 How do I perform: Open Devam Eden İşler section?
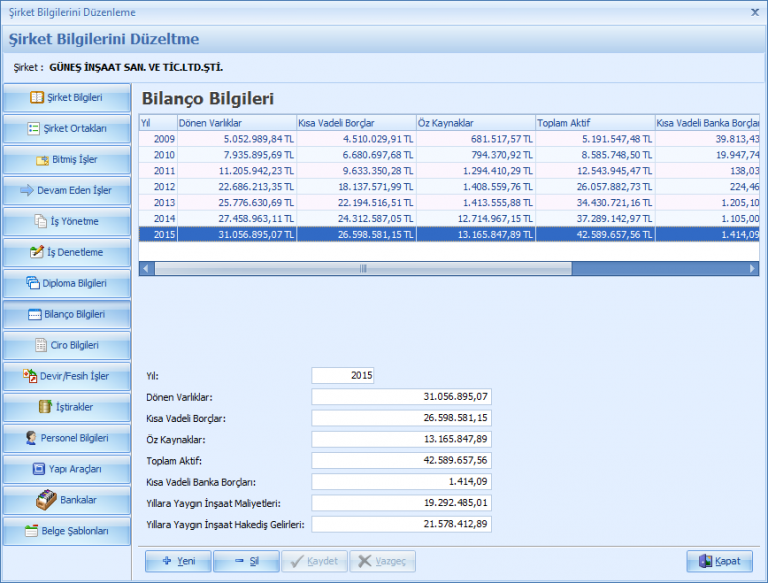(67, 191)
